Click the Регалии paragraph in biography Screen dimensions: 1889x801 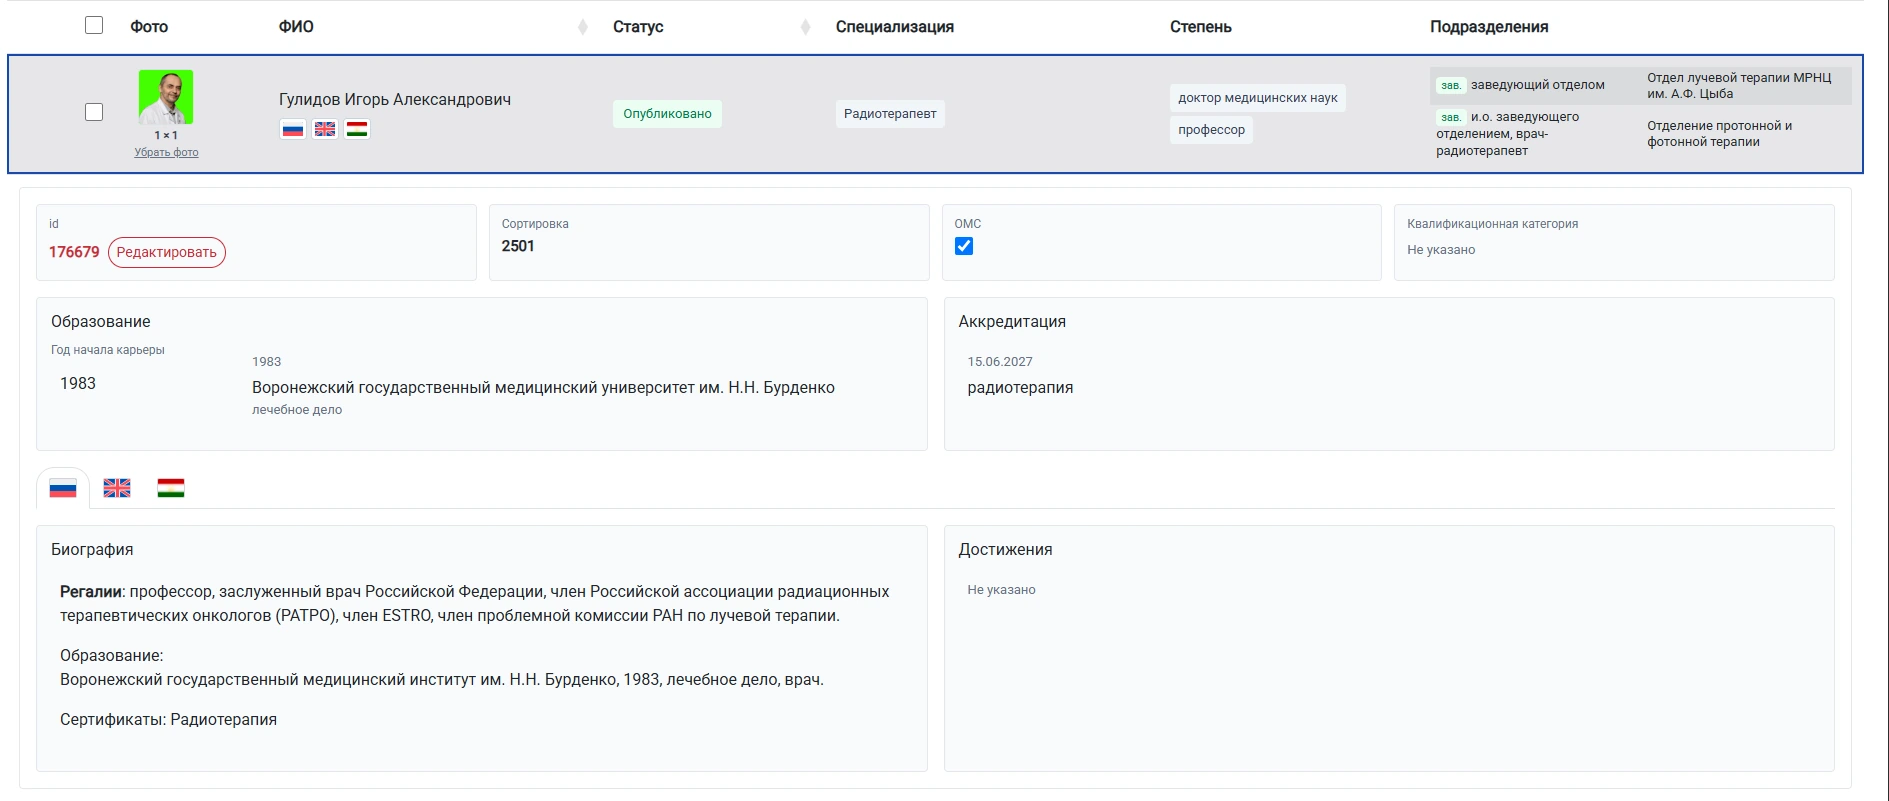[475, 603]
